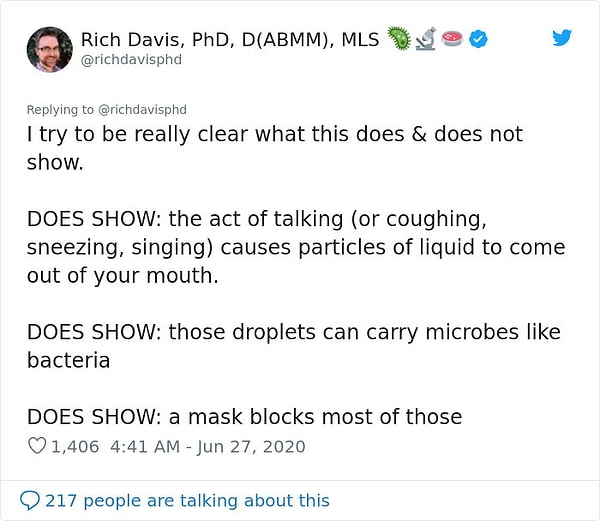Open Rich Davis's profile photo

point(49,50)
